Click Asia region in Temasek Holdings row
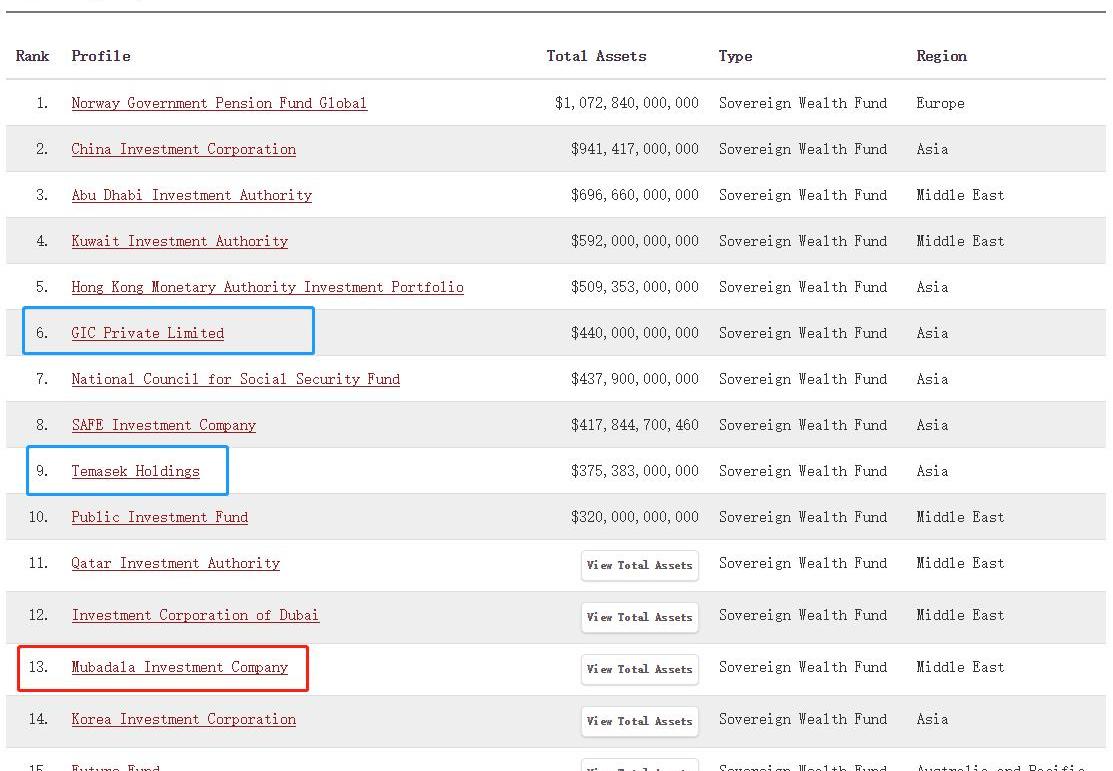 tap(932, 472)
